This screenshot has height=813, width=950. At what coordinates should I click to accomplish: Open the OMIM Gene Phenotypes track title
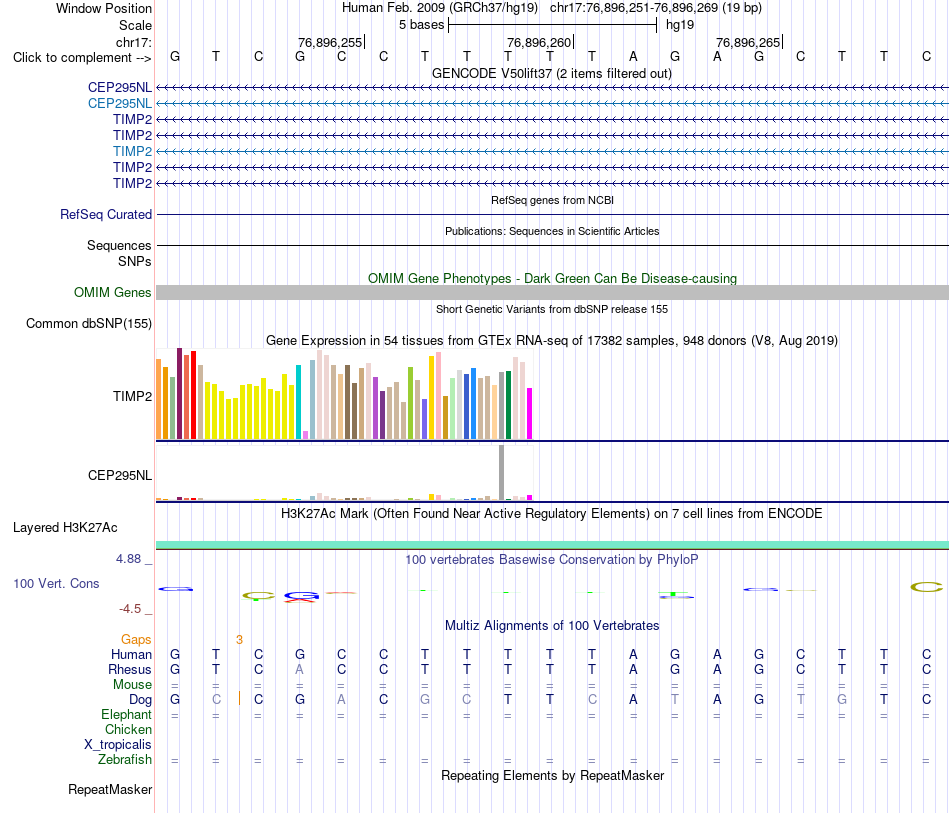[552, 278]
